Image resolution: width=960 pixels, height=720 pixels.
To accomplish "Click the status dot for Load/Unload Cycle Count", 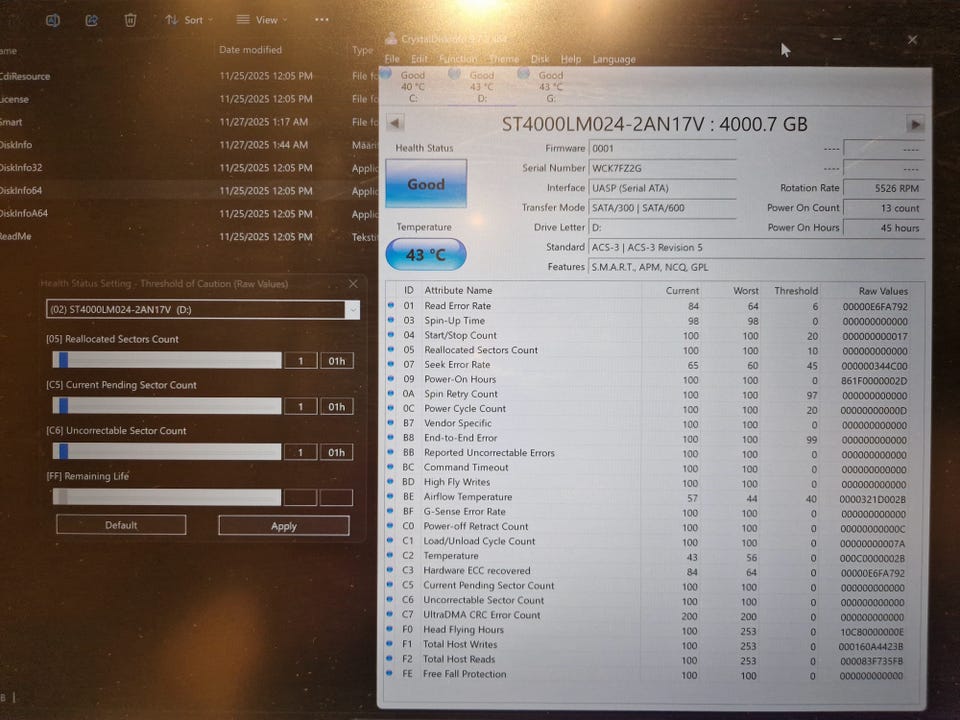I will pos(390,540).
